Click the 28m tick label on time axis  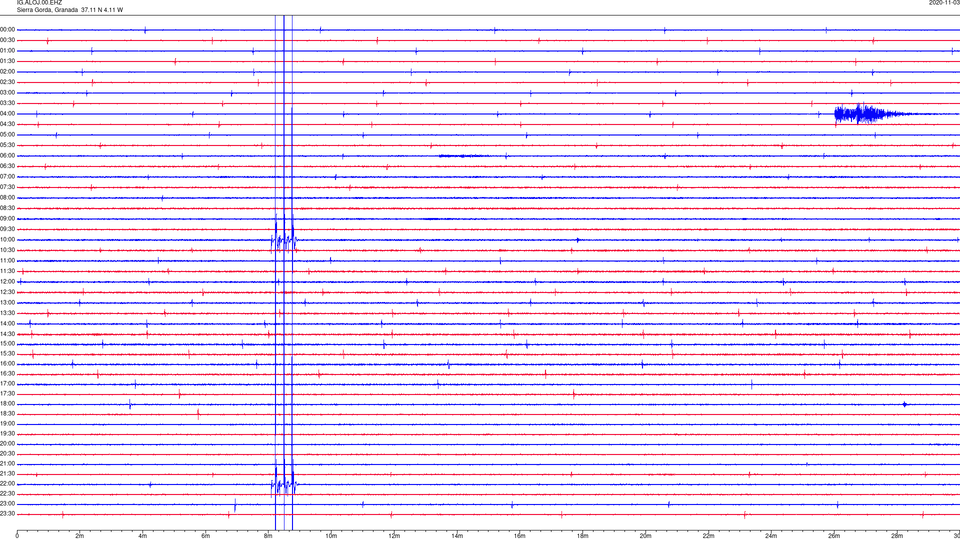897,536
